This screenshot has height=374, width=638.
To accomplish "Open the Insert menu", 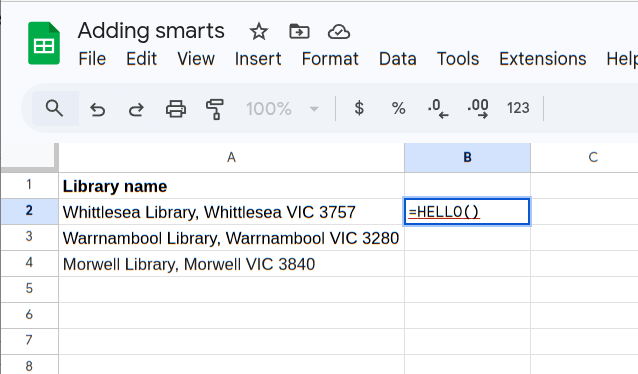I will point(258,59).
